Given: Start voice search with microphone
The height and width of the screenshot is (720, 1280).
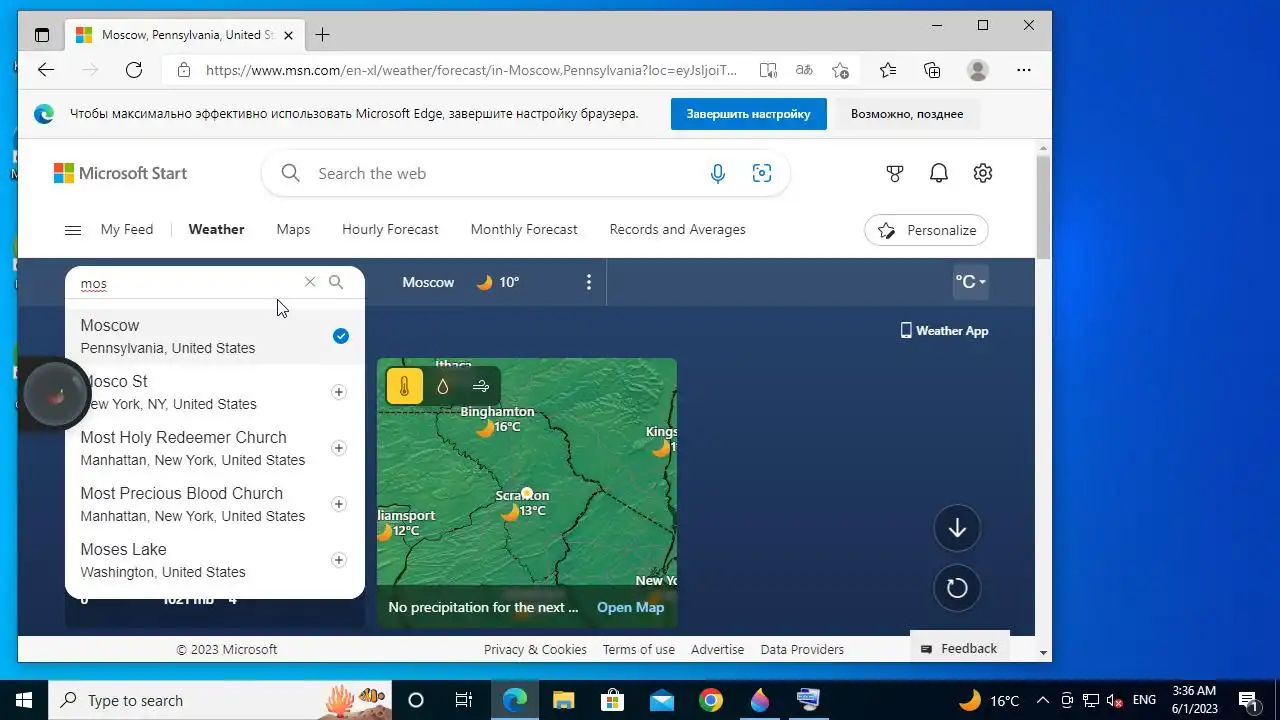Looking at the screenshot, I should (718, 173).
